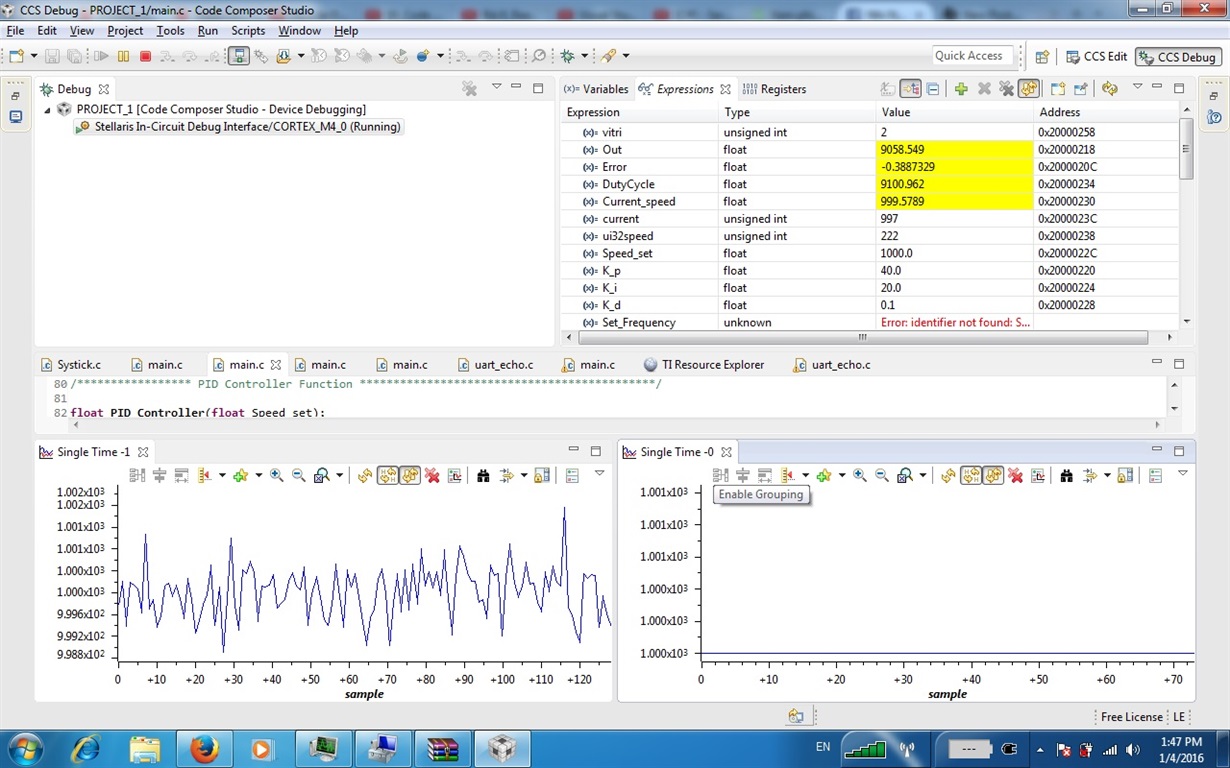
Task: Toggle continuous refresh on Single Time -0 graph
Action: click(993, 476)
